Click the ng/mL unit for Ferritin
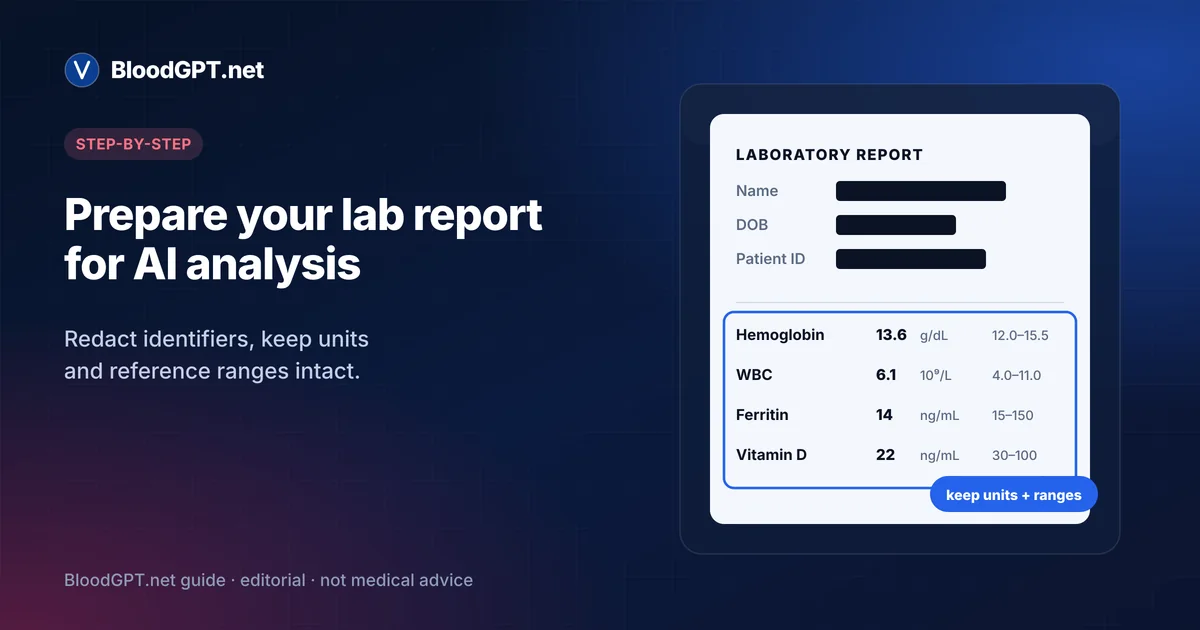1200x630 pixels. point(940,416)
